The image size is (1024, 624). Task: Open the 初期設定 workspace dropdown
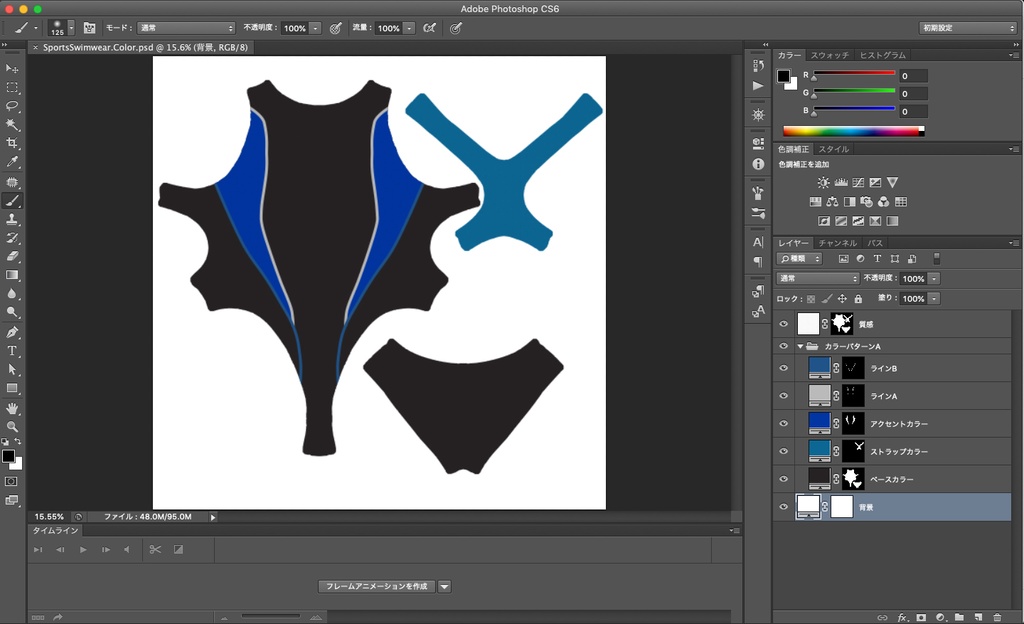click(x=967, y=28)
